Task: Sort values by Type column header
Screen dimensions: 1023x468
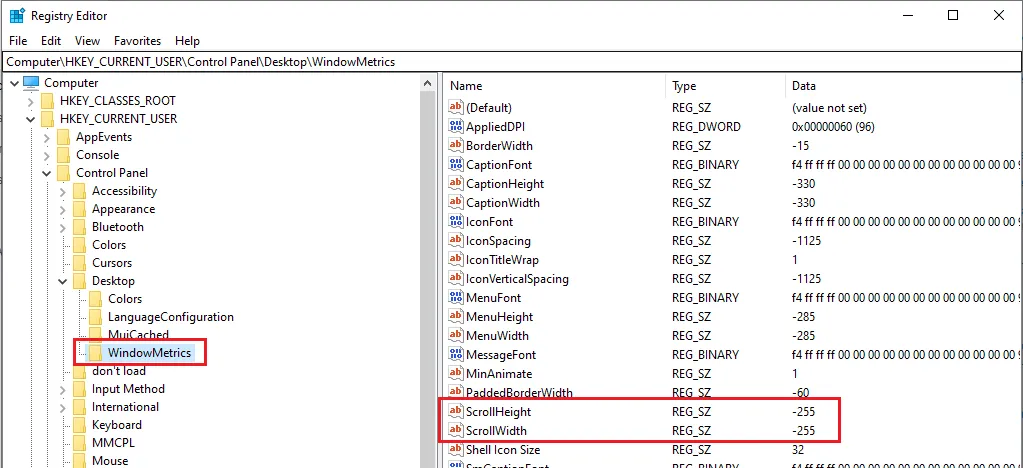Action: tap(725, 86)
